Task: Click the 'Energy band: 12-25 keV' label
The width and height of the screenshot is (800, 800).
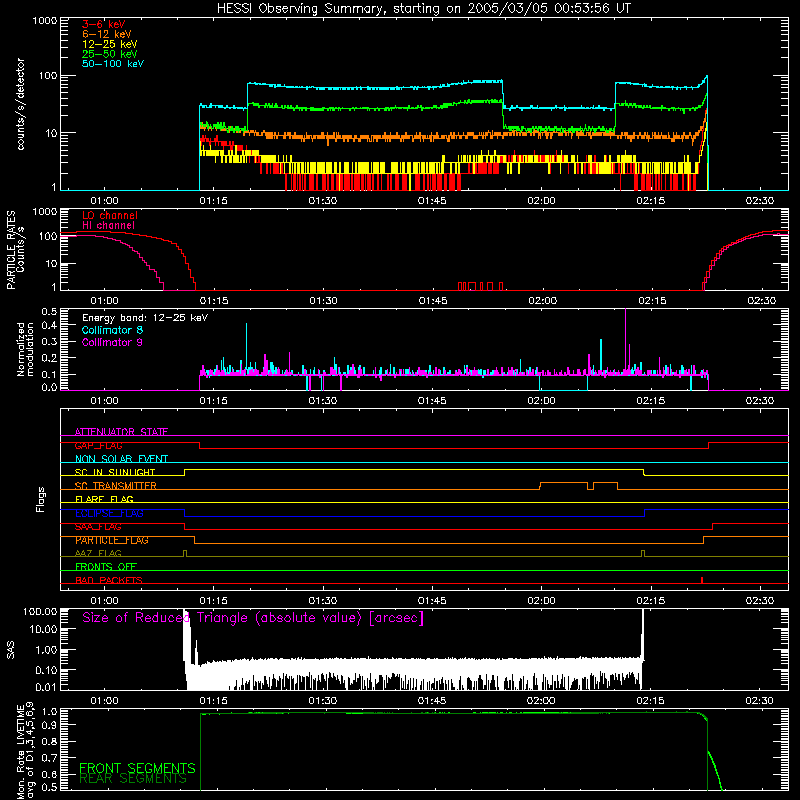Action: pyautogui.click(x=145, y=318)
